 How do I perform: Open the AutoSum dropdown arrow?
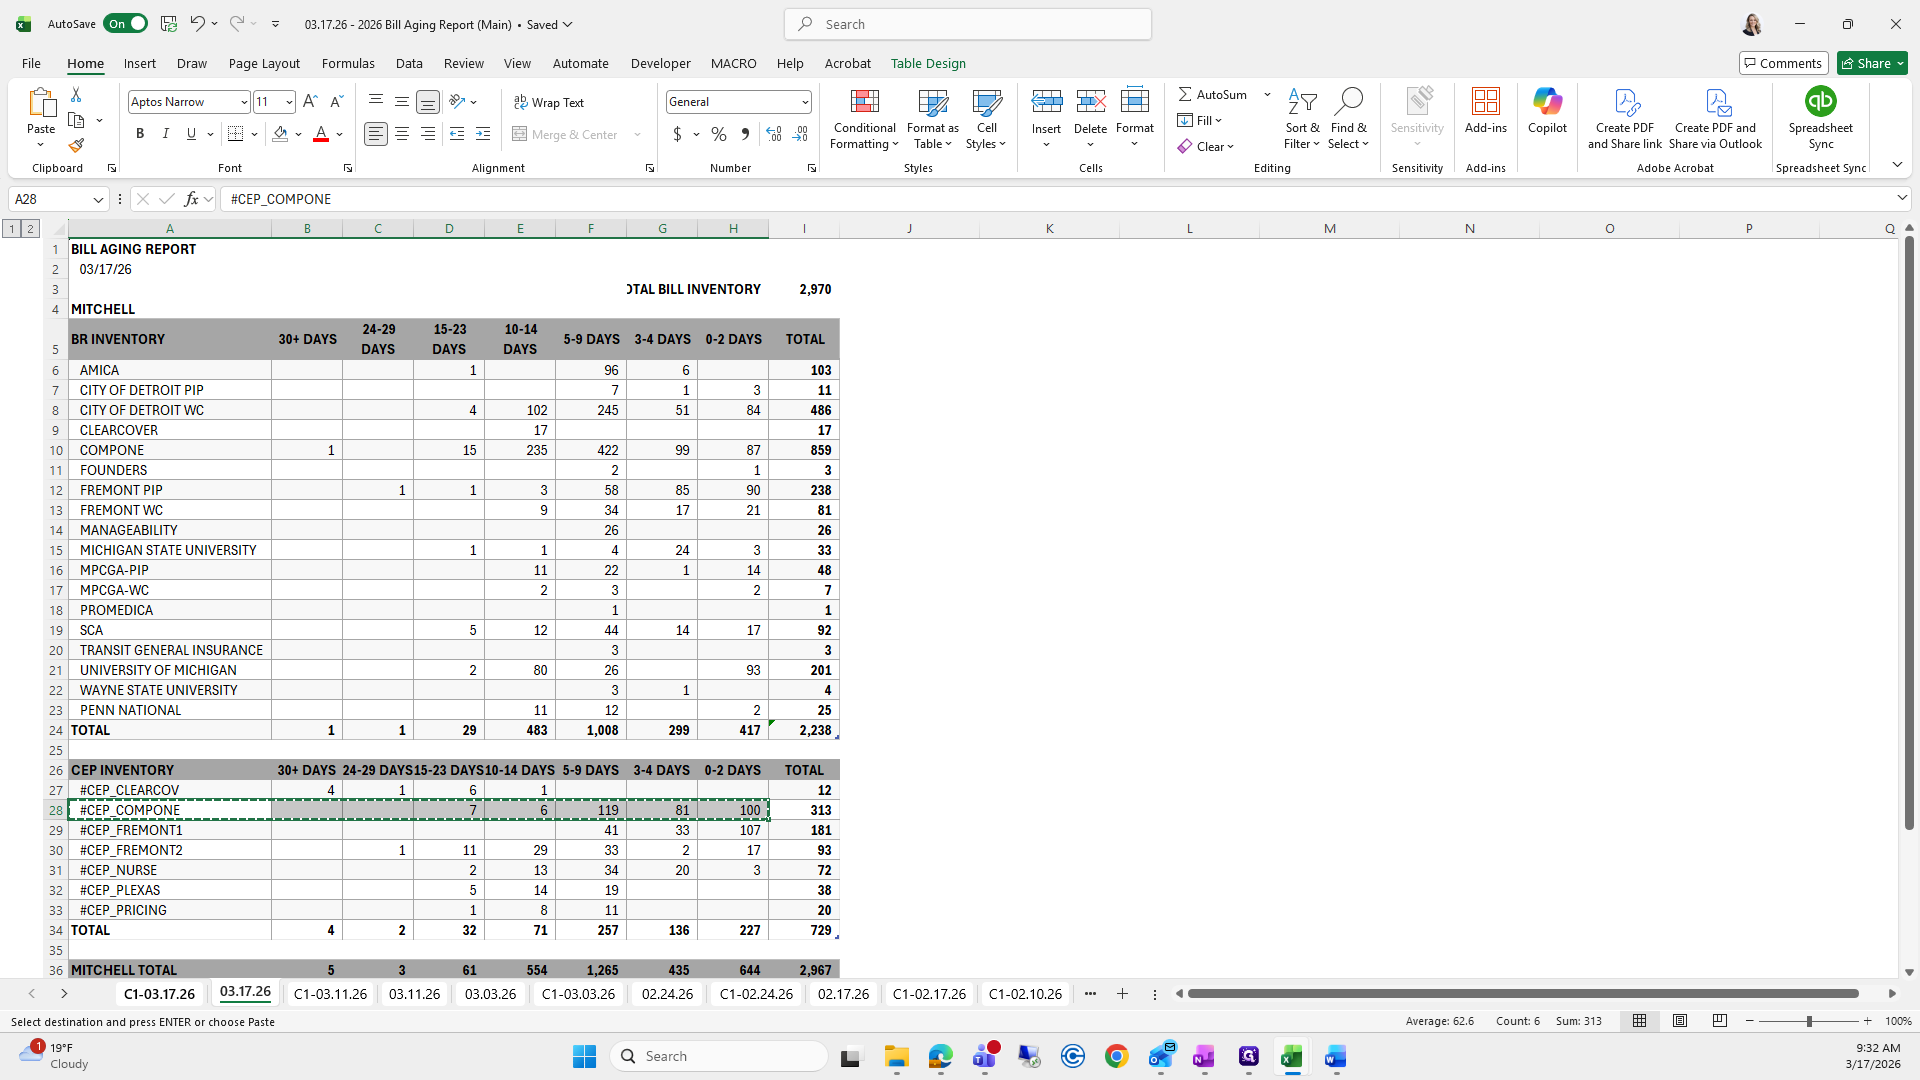click(x=1267, y=94)
